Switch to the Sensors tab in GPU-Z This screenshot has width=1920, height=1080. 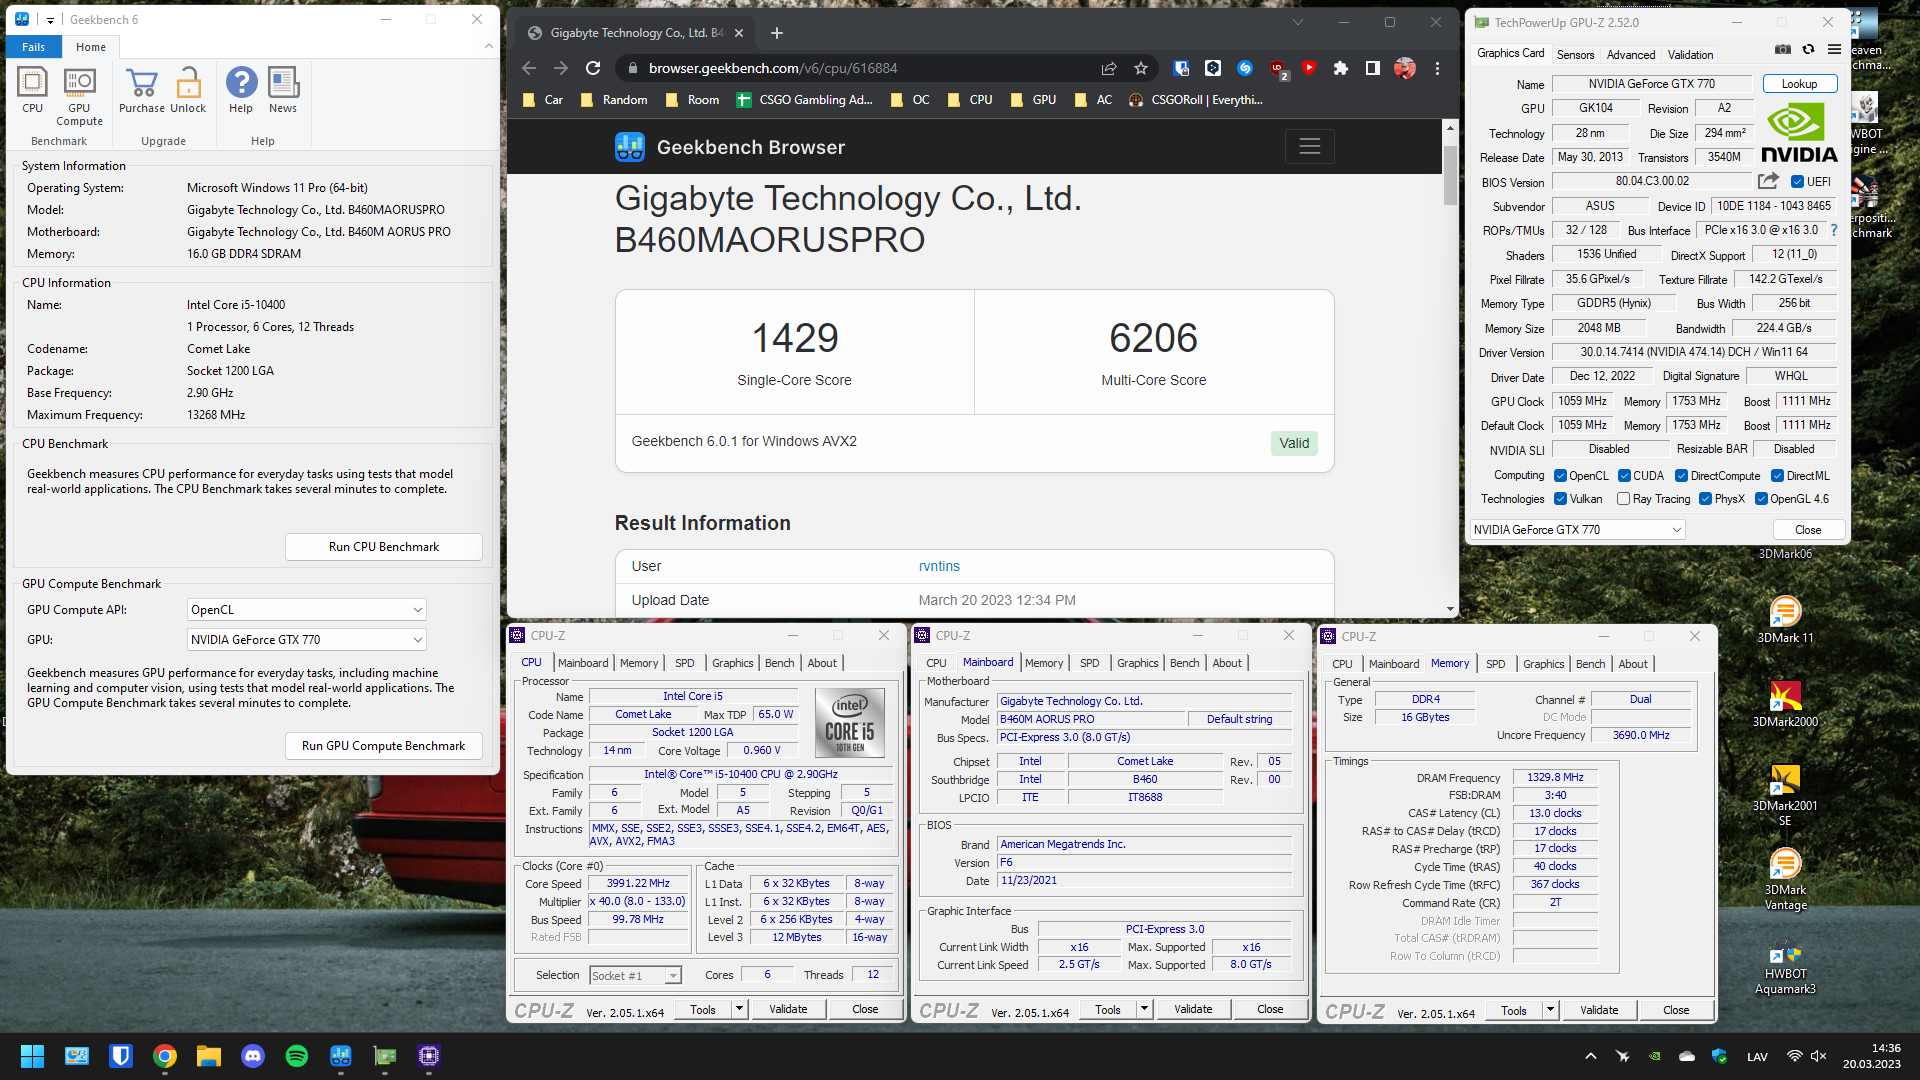(x=1575, y=55)
